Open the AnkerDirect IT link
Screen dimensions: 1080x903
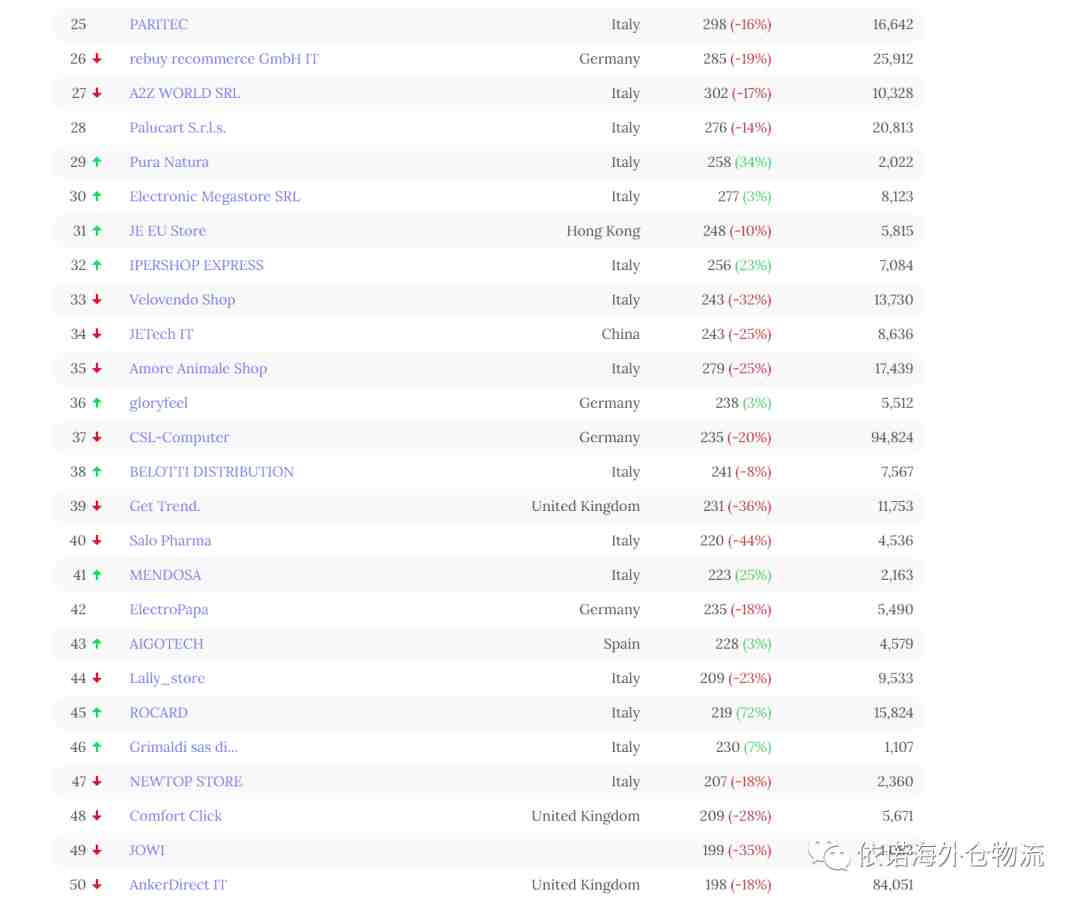178,886
